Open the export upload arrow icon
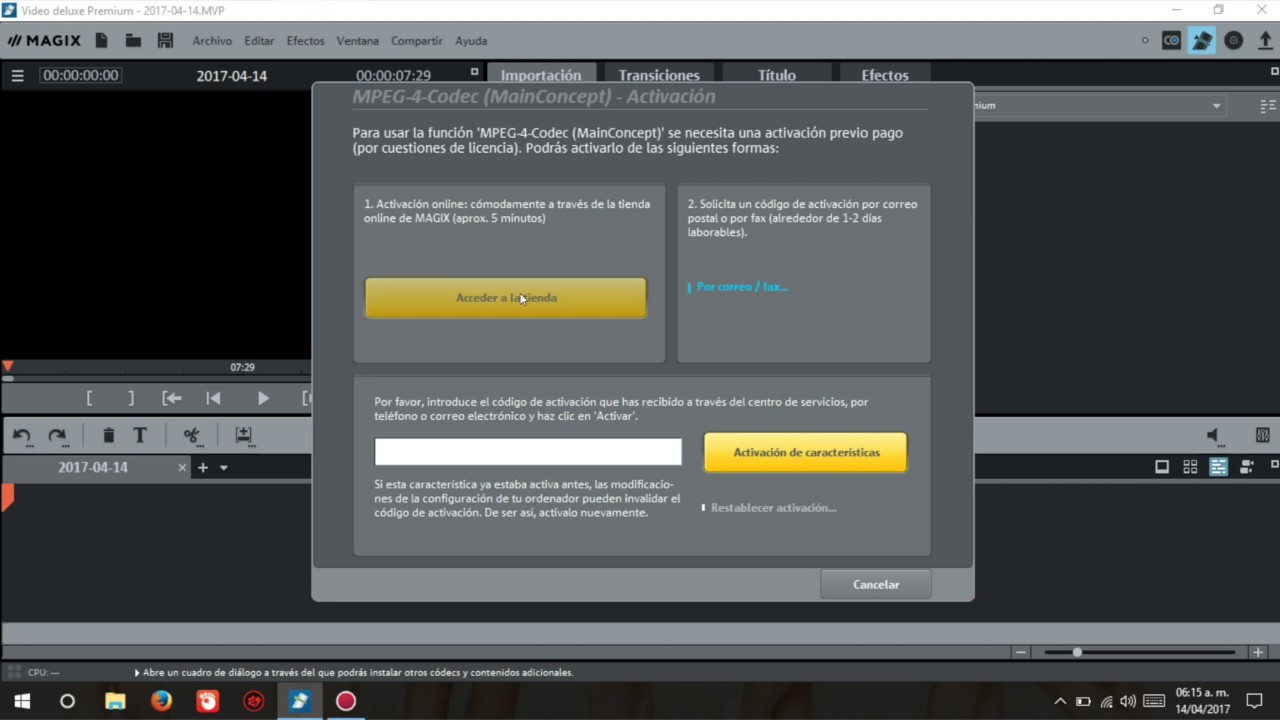 (x=1265, y=41)
